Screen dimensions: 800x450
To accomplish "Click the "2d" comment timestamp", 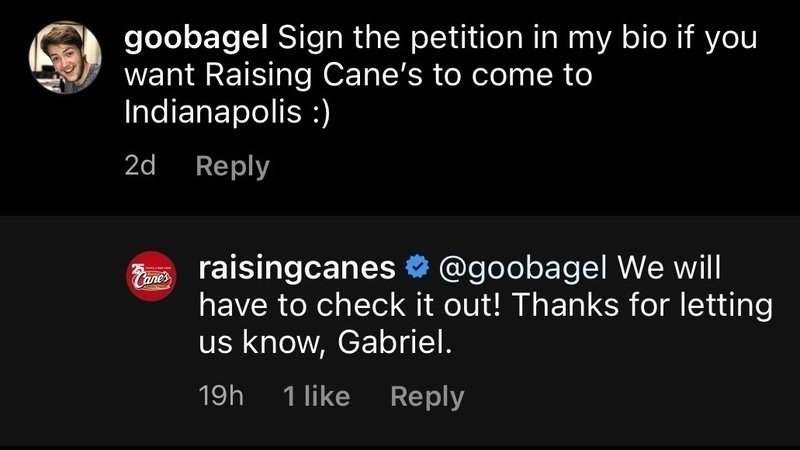I will pos(140,166).
